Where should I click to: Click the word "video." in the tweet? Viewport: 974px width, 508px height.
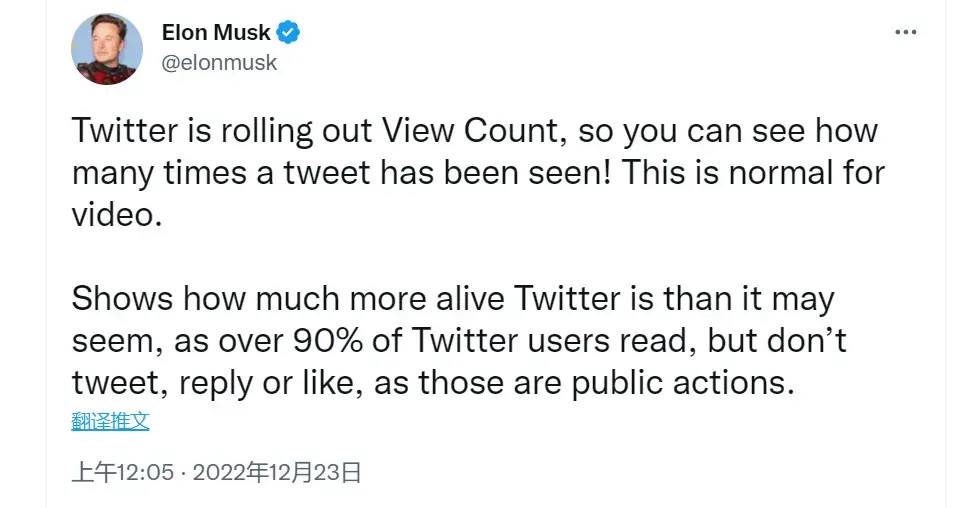(116, 215)
